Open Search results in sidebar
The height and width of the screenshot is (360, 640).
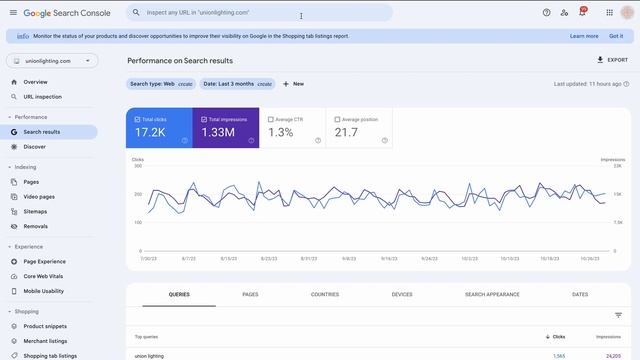49,132
